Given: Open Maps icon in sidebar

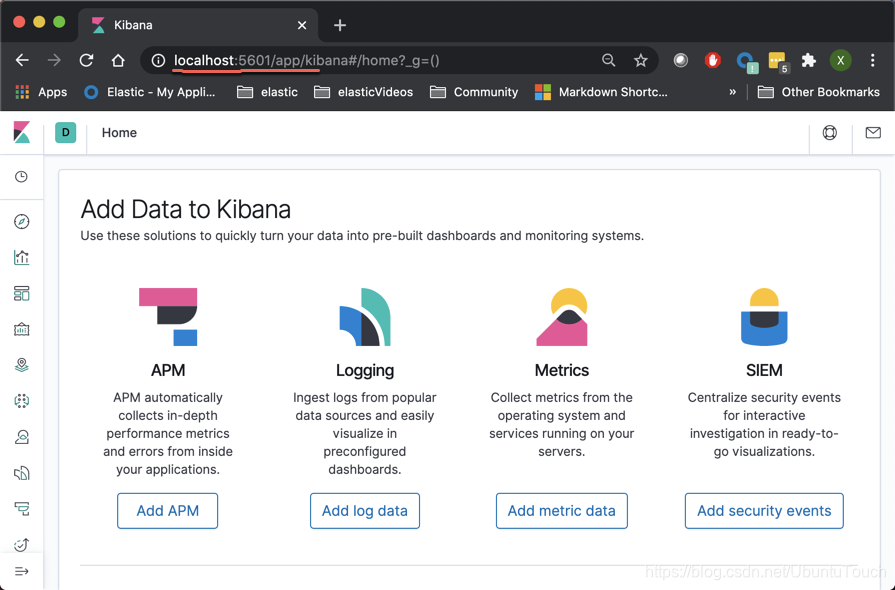Looking at the screenshot, I should point(22,365).
